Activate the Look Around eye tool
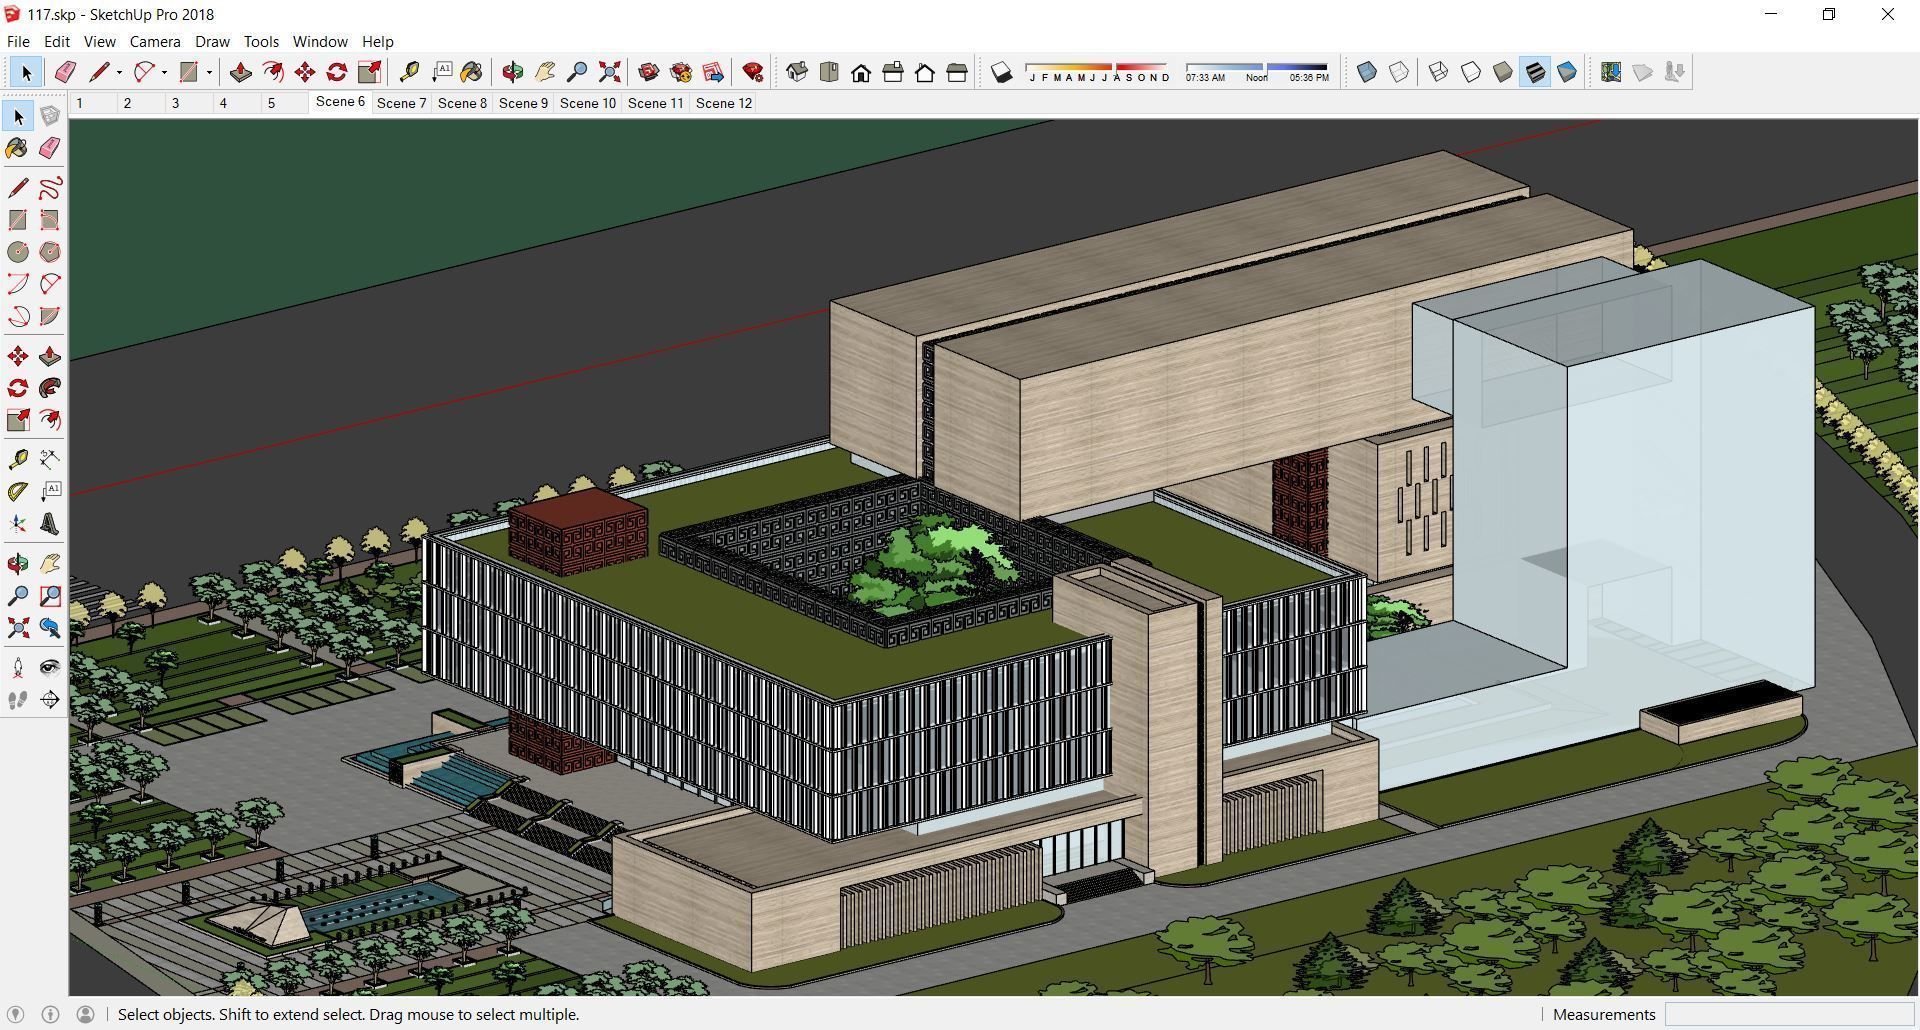The image size is (1920, 1030). pyautogui.click(x=50, y=668)
